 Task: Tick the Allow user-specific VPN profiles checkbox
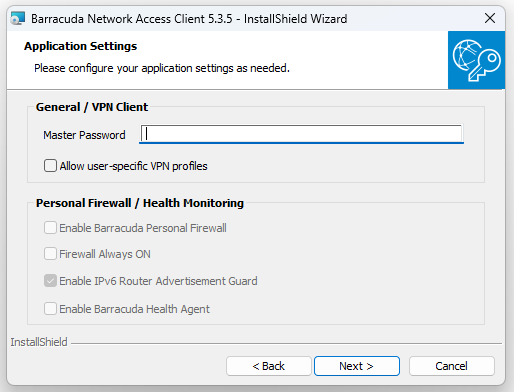[x=50, y=166]
